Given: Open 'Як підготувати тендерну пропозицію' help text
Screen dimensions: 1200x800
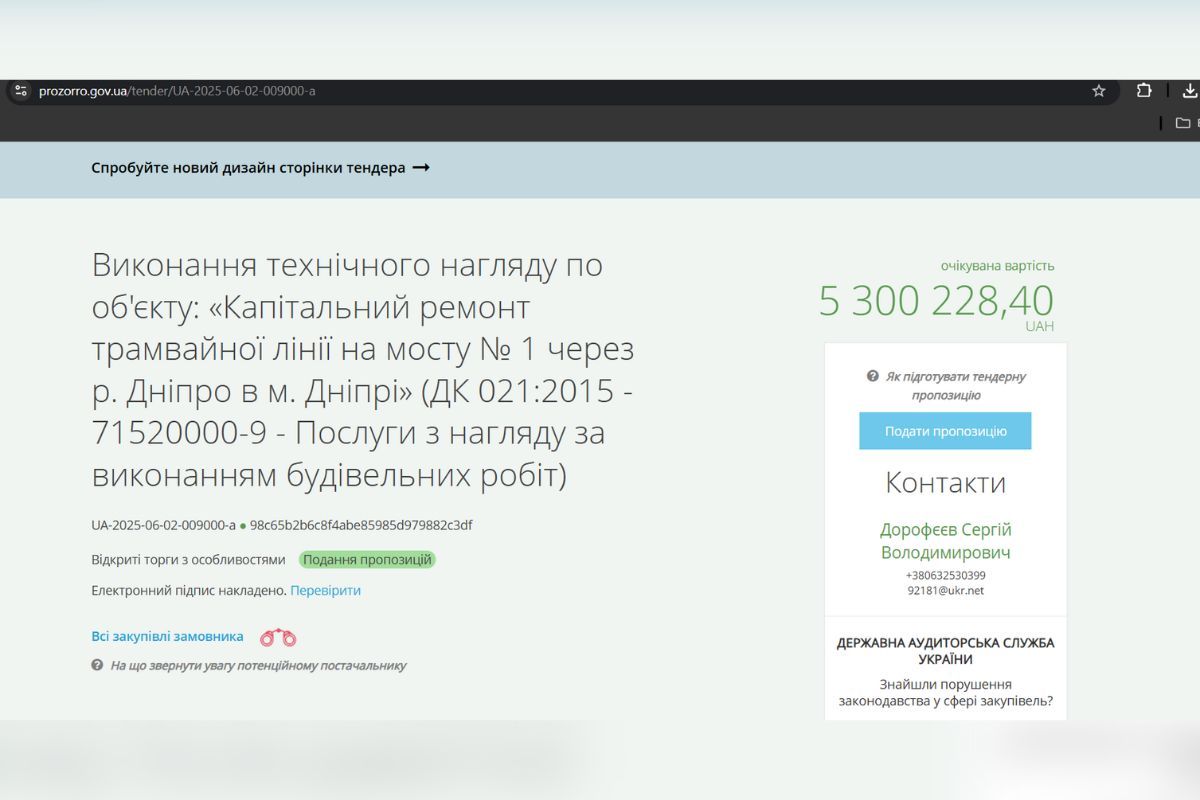Looking at the screenshot, I should pos(955,386).
